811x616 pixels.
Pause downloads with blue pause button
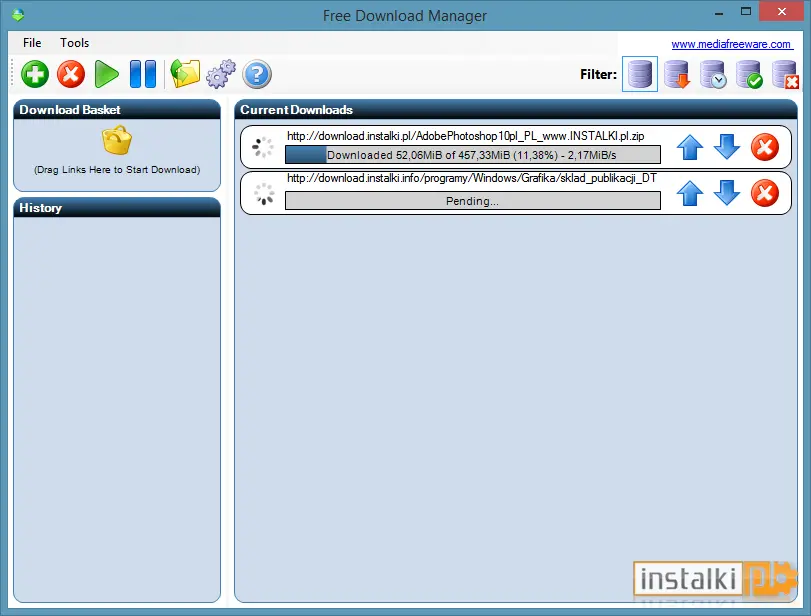(x=143, y=74)
